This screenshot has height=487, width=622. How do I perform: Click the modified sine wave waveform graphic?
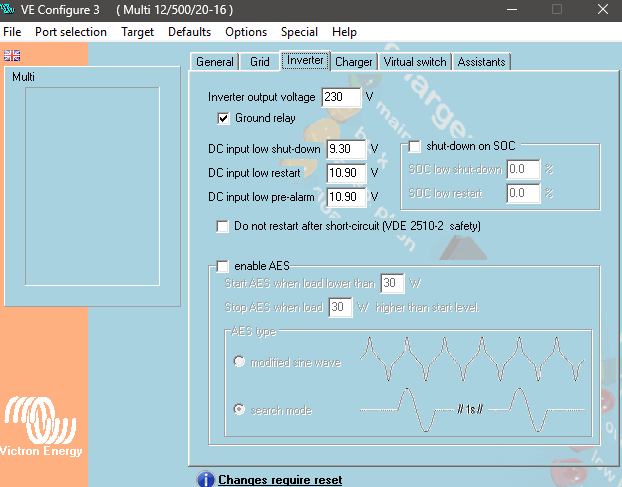(x=472, y=359)
